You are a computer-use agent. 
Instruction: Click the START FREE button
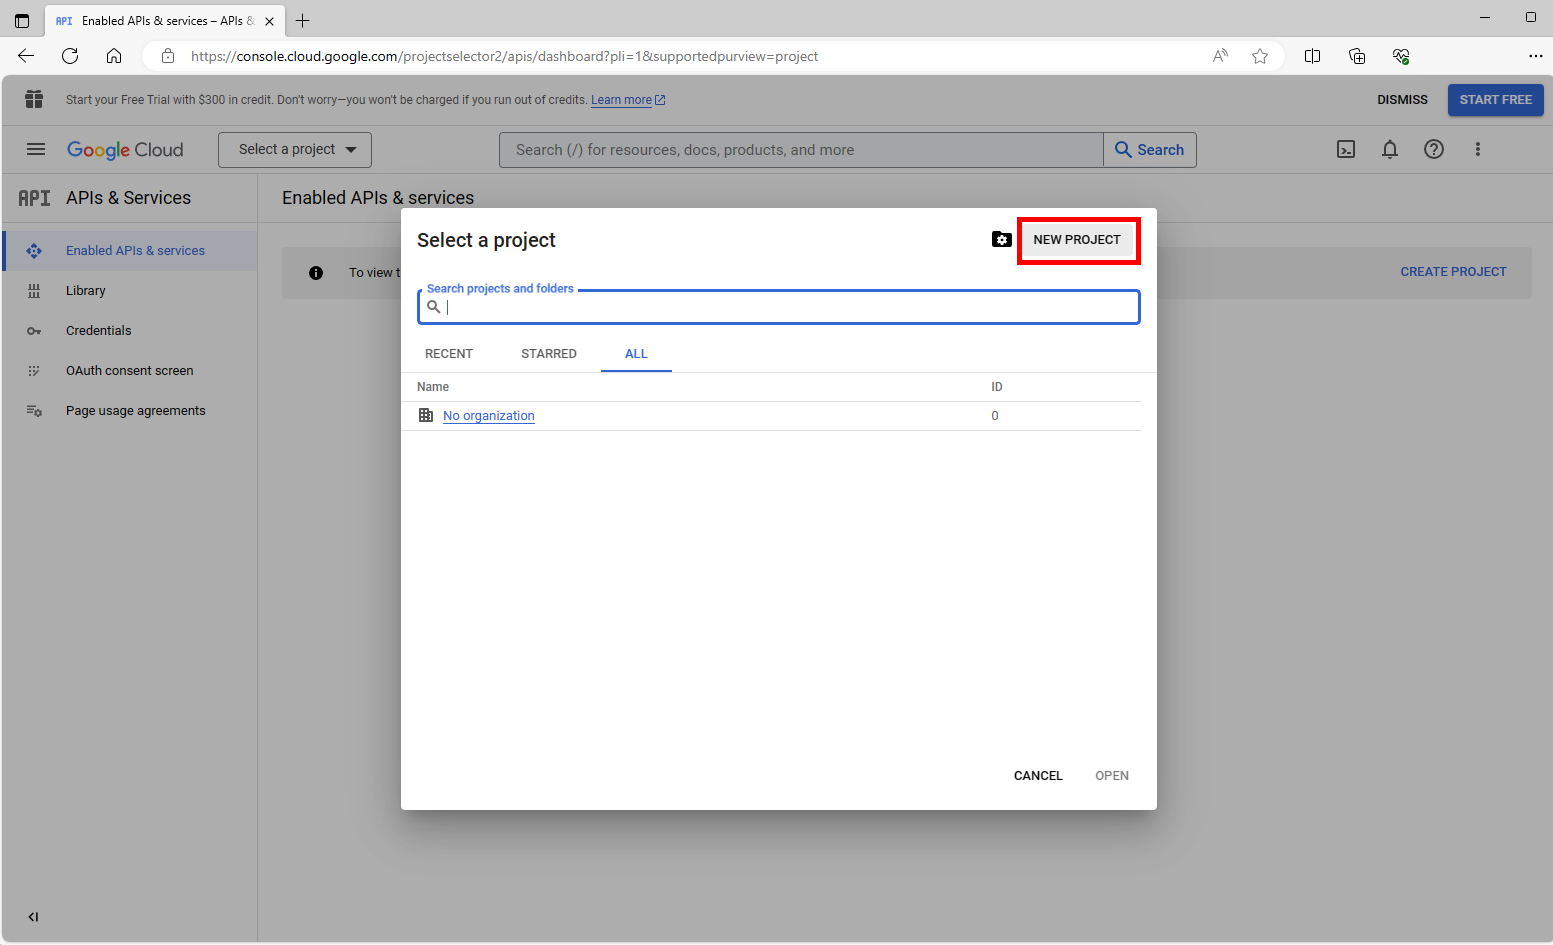pyautogui.click(x=1496, y=100)
